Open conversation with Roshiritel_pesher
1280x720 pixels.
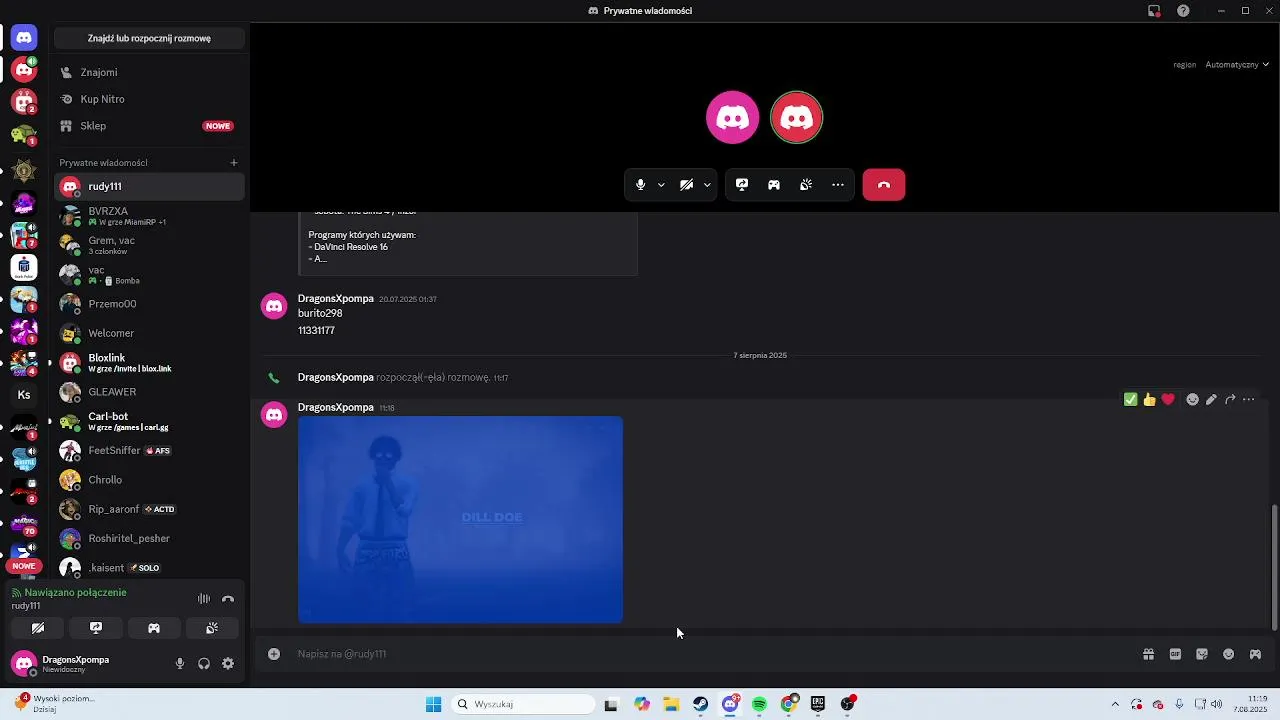149,538
